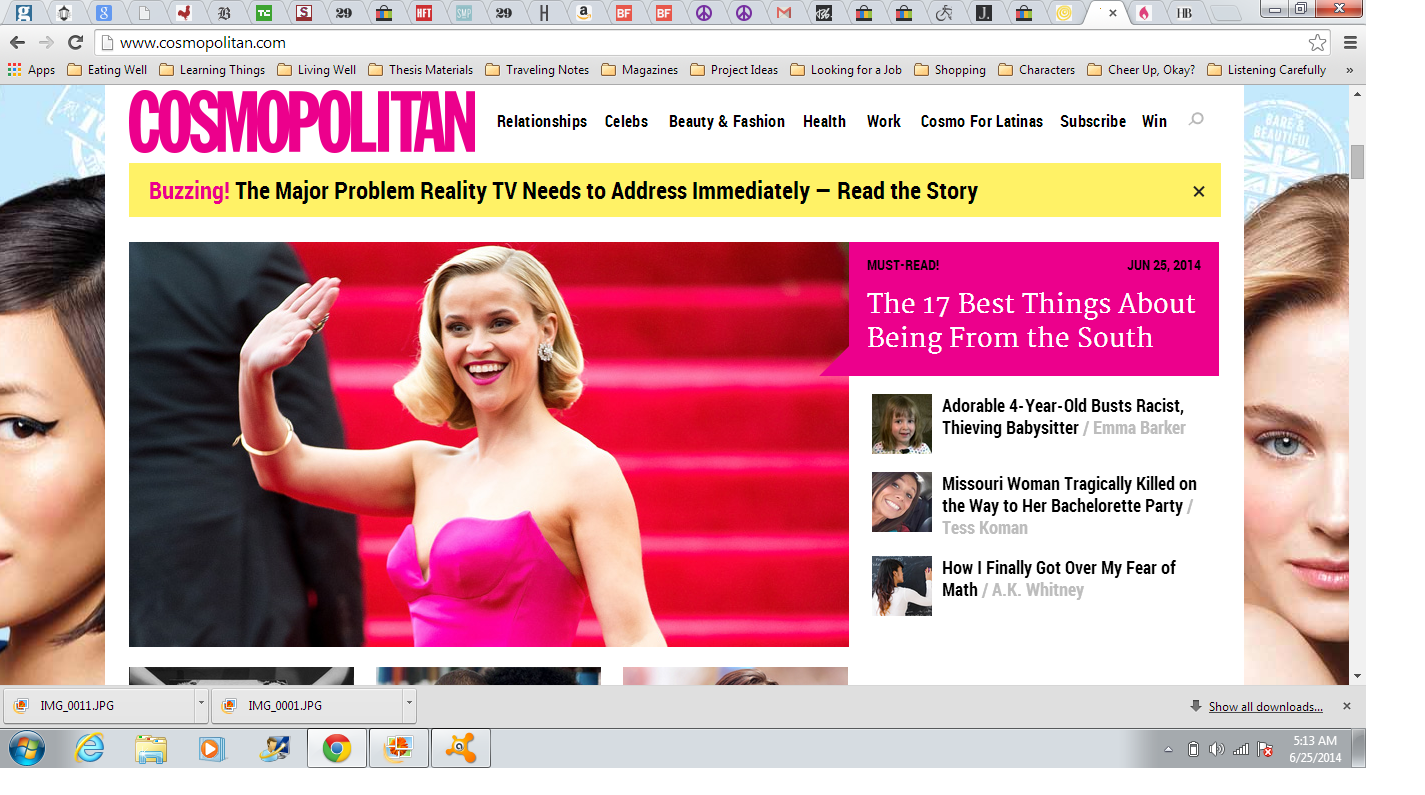This screenshot has width=1425, height=795.
Task: Open the Thesis Materials bookmarks folder
Action: (420, 70)
